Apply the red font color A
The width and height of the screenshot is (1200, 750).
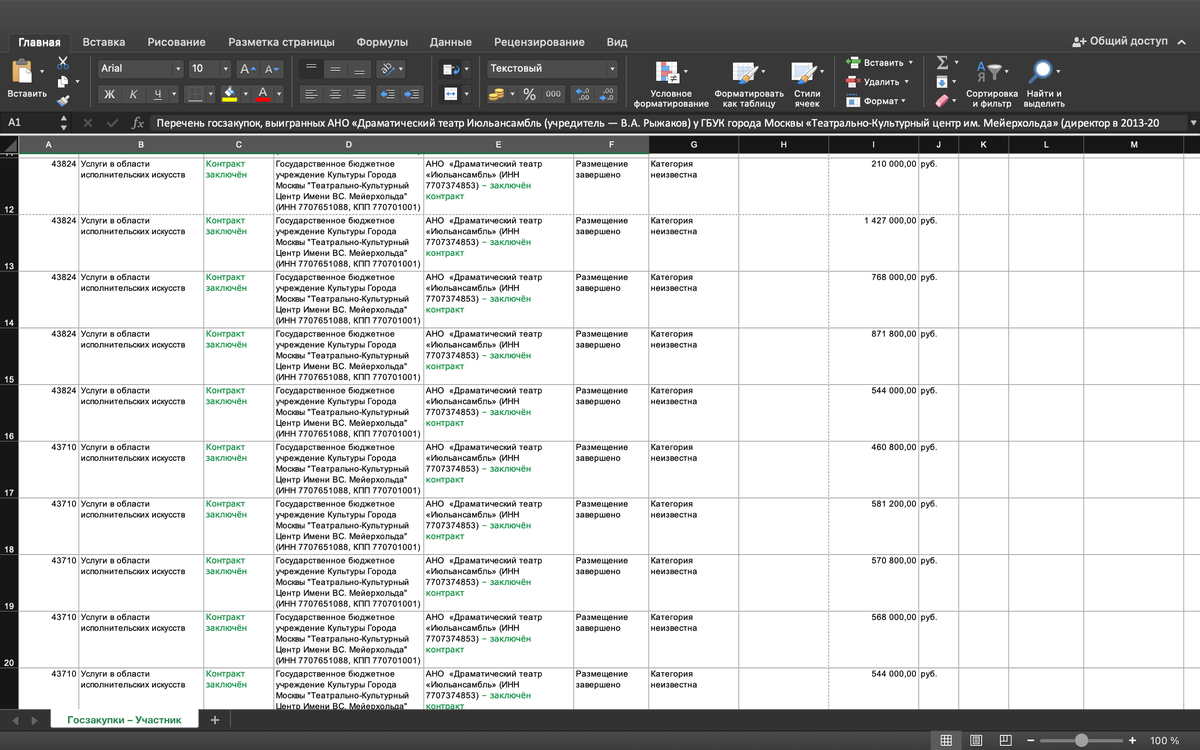click(263, 94)
